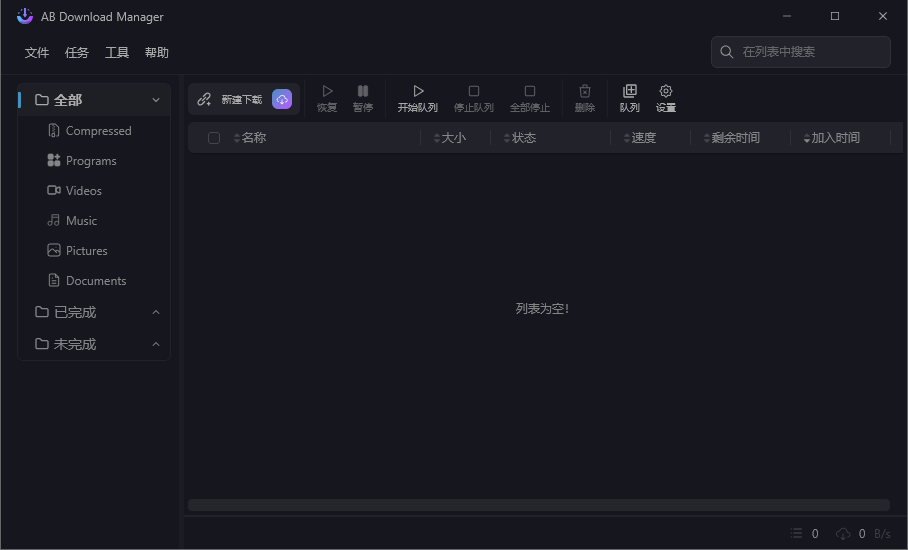Screen dimensions: 908x550
Task: Click the Stop Queue (停止队列) icon
Action: pyautogui.click(x=474, y=91)
